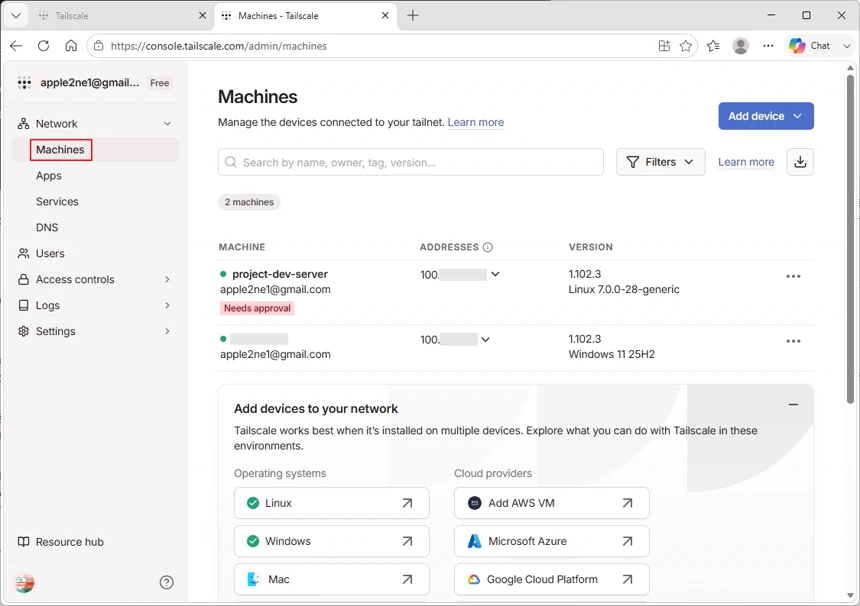Expand addresses for Windows 11 machine
Image resolution: width=860 pixels, height=606 pixels.
click(x=485, y=339)
